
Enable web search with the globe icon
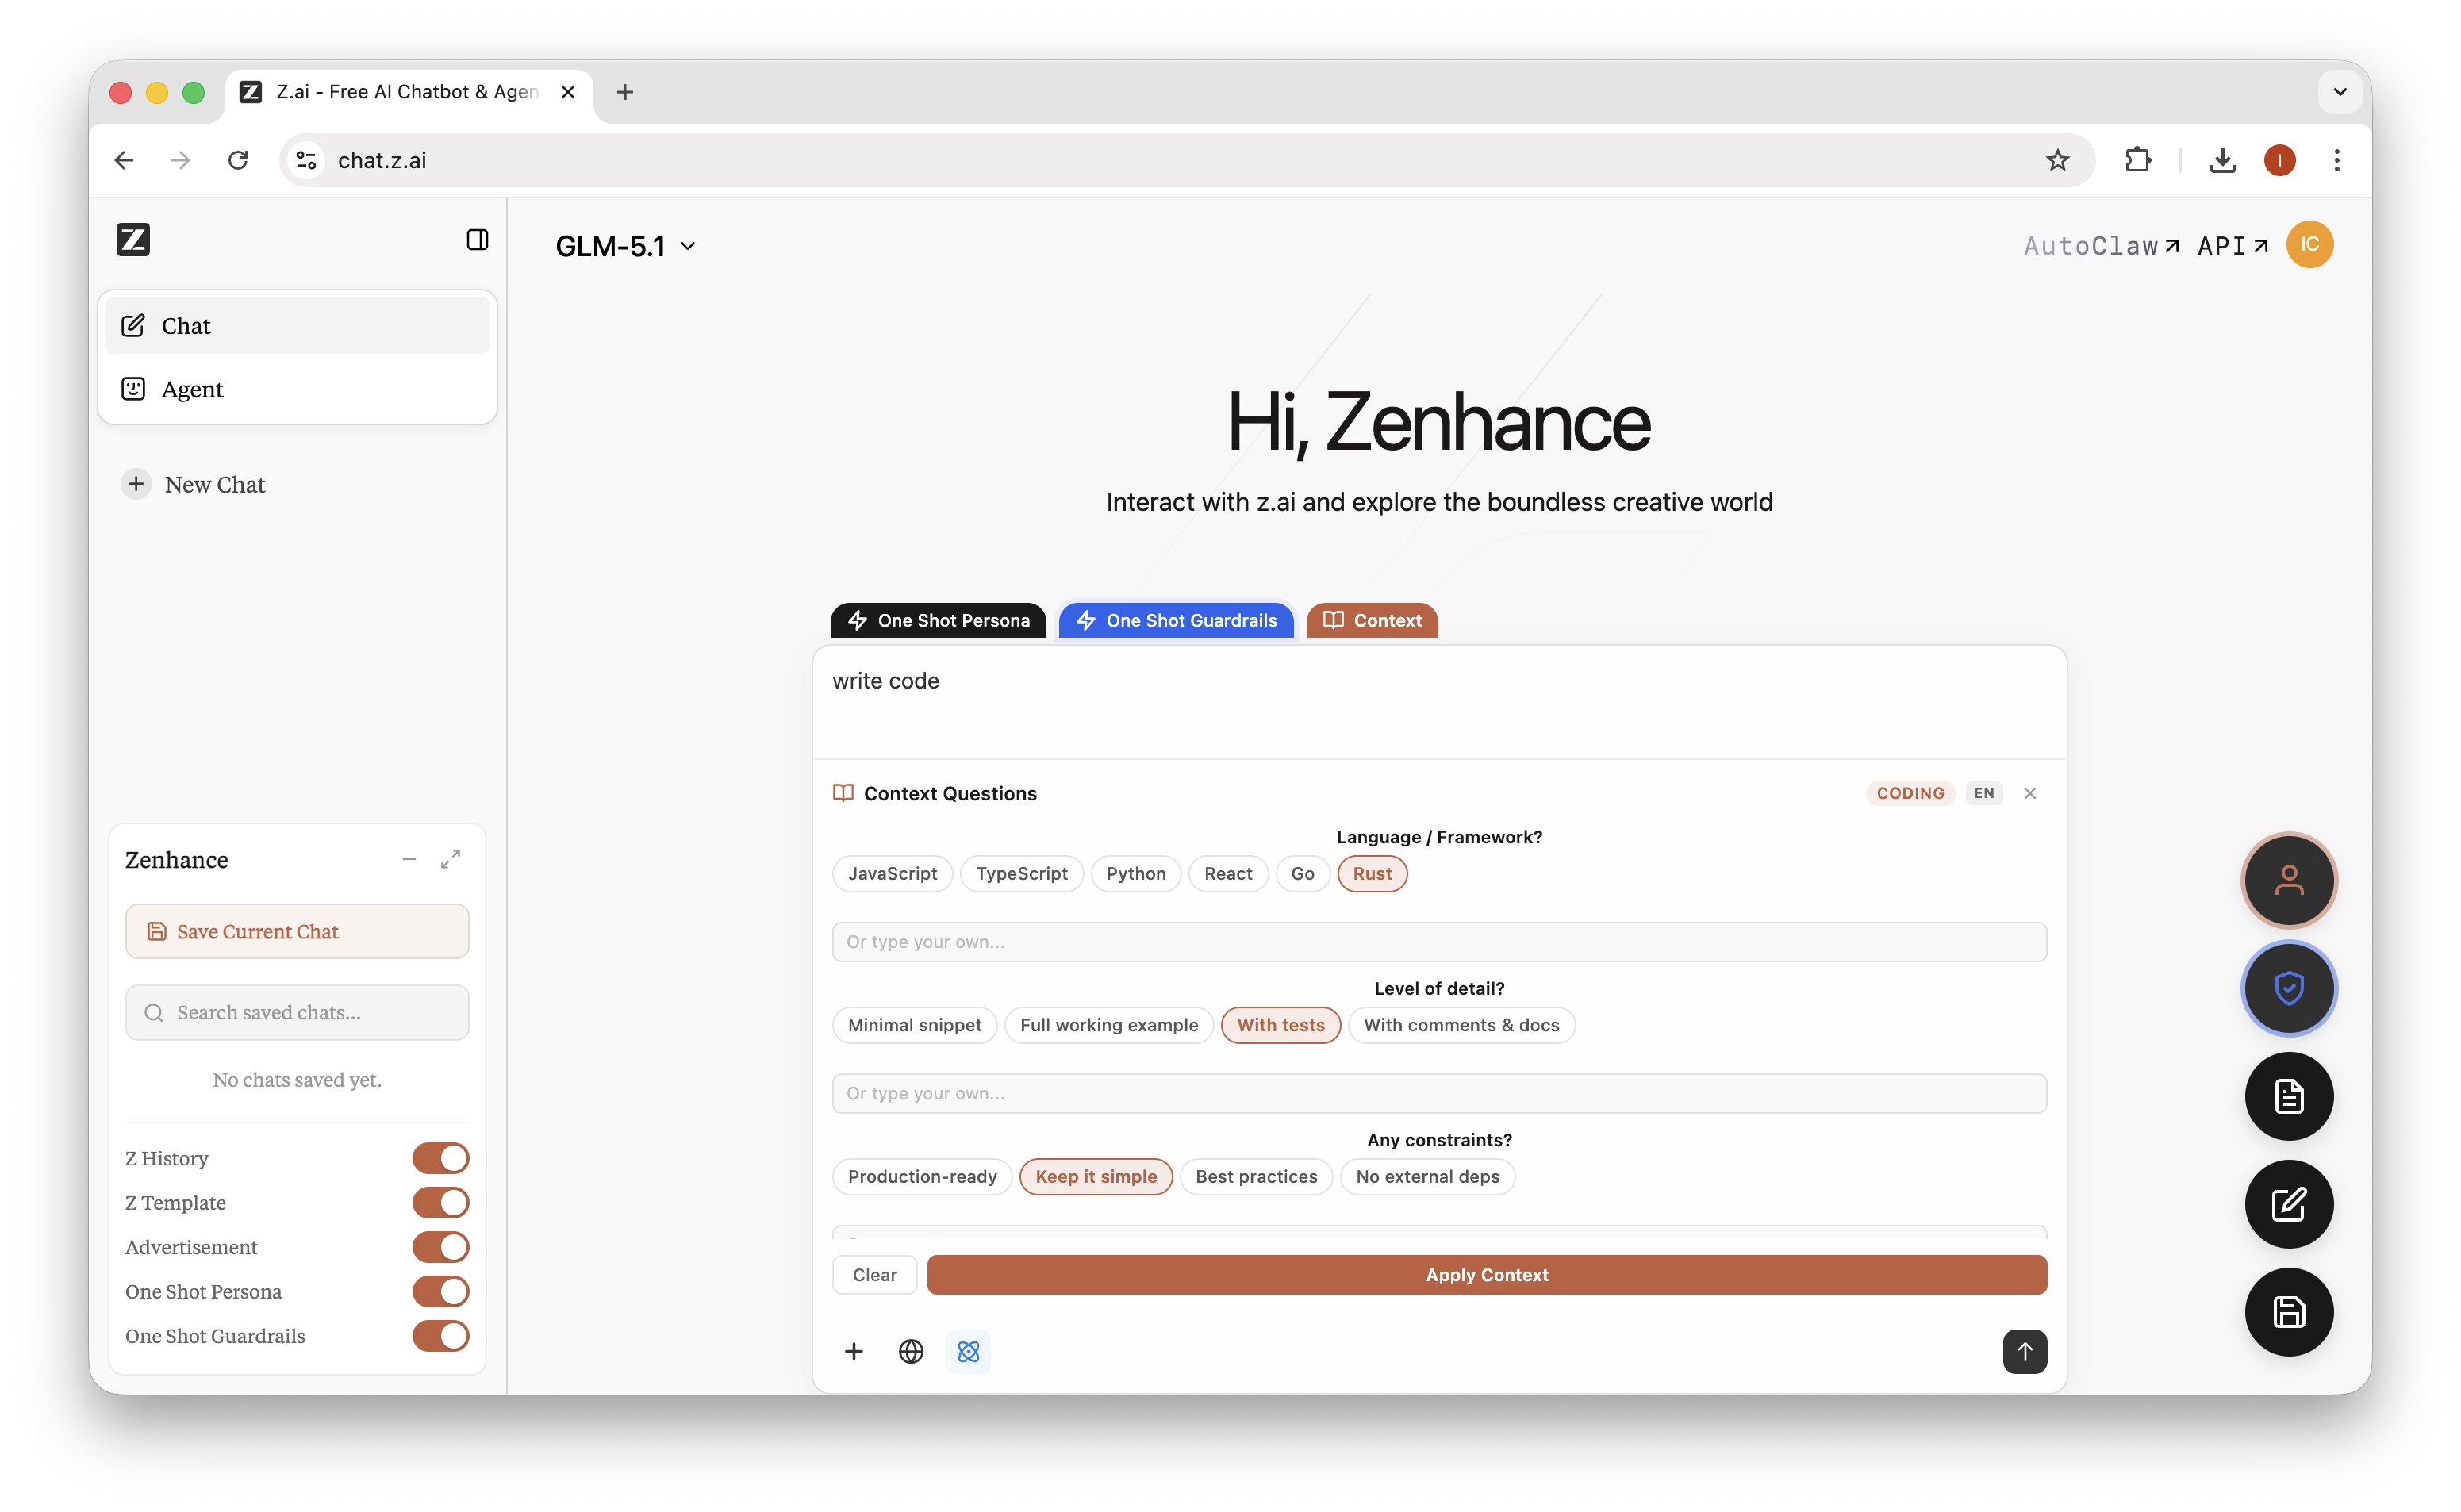click(911, 1351)
